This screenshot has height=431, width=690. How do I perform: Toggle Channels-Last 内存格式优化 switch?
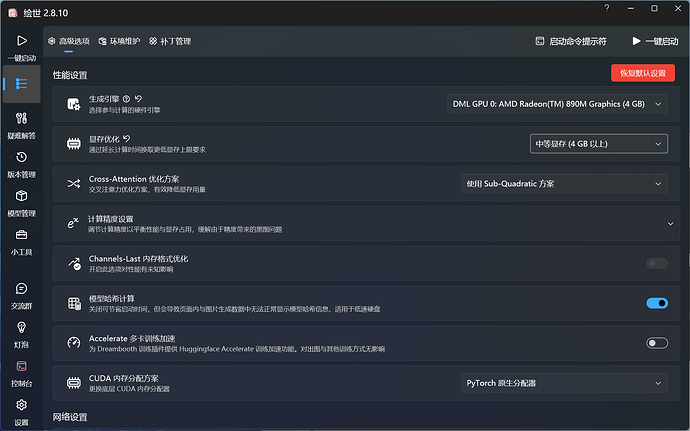coord(657,263)
